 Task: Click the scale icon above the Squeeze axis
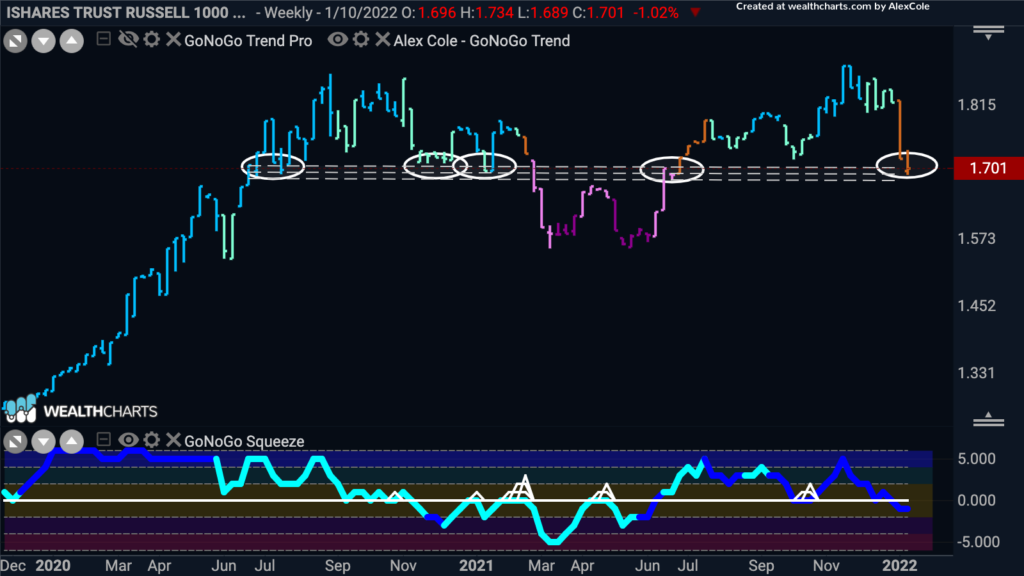point(989,419)
